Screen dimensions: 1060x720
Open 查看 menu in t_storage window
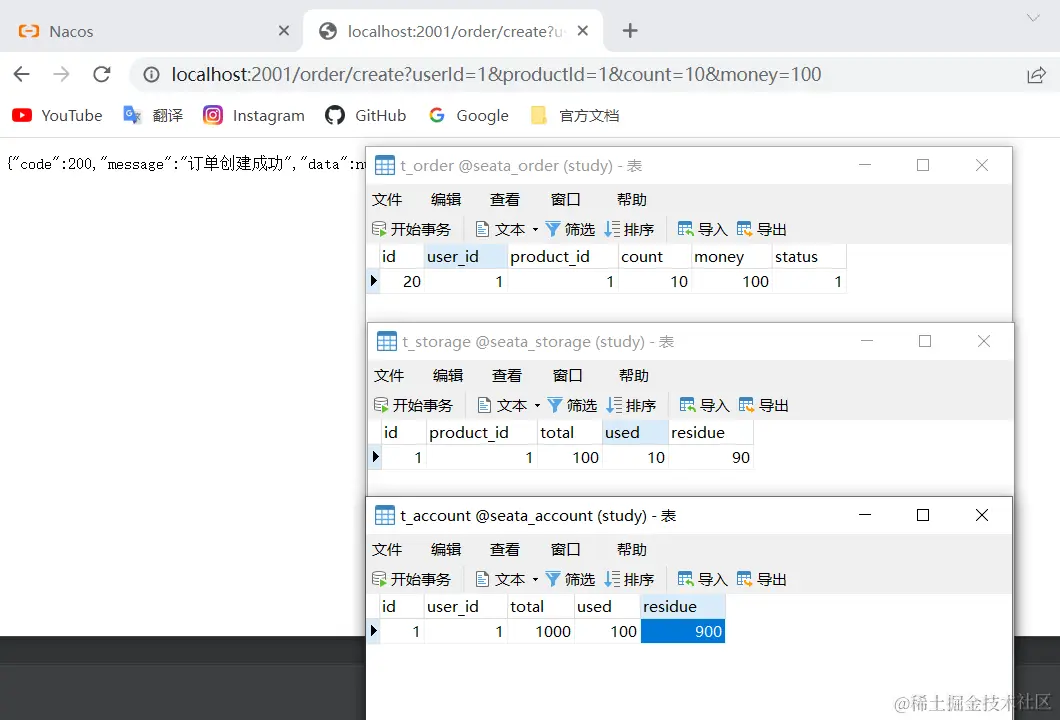pos(506,375)
